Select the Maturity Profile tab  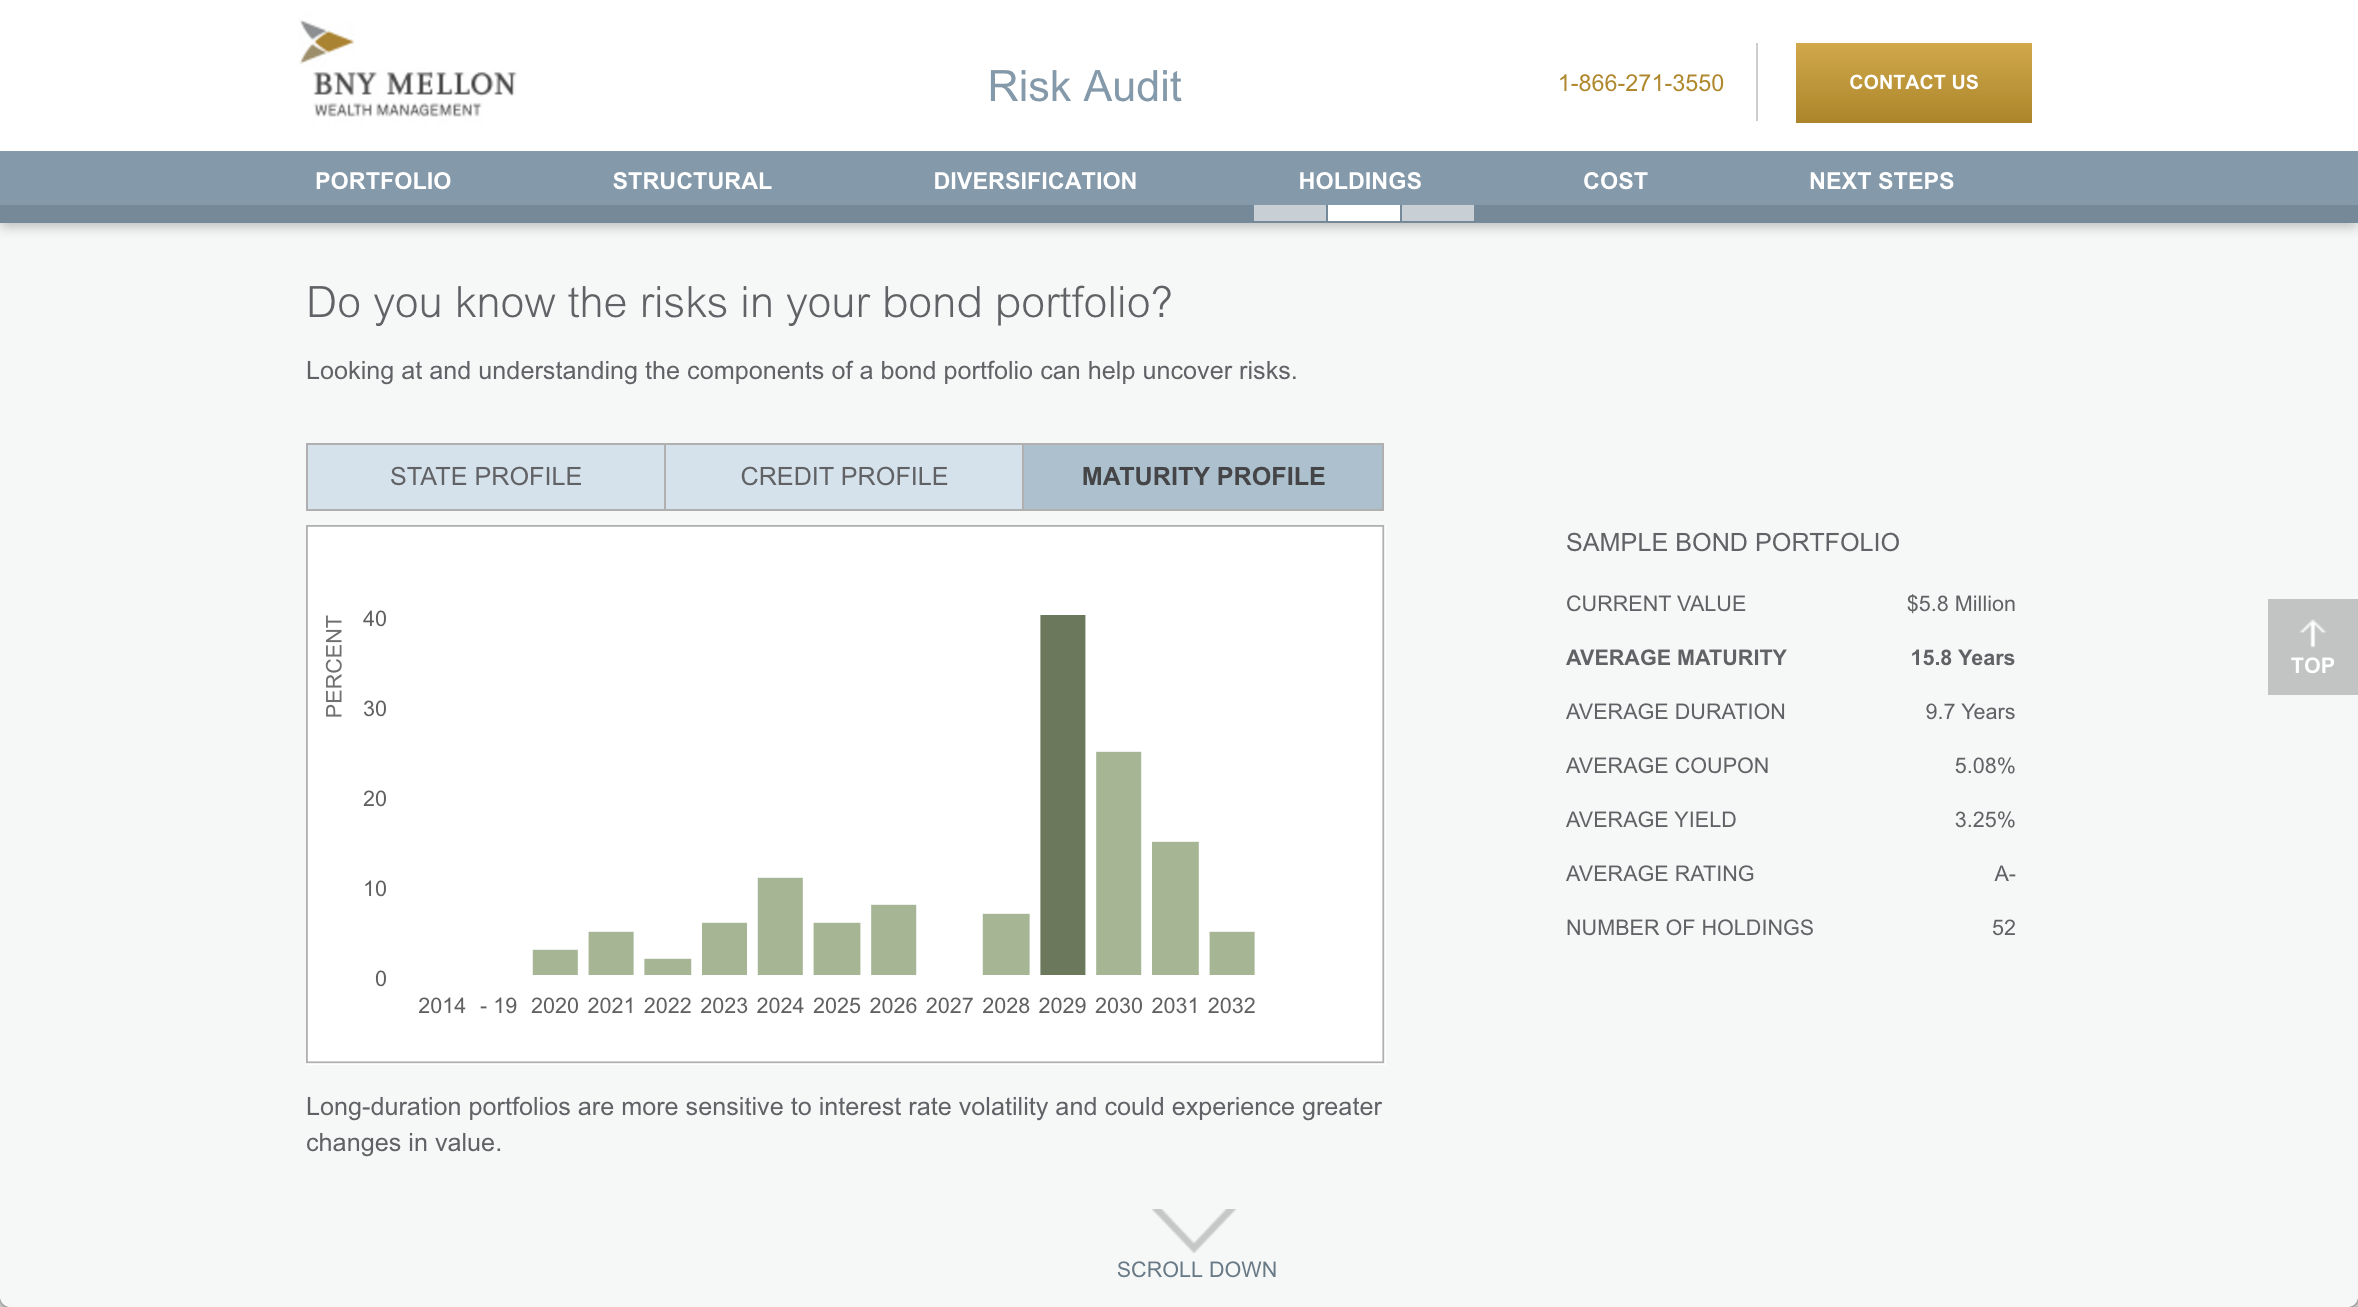(x=1203, y=477)
